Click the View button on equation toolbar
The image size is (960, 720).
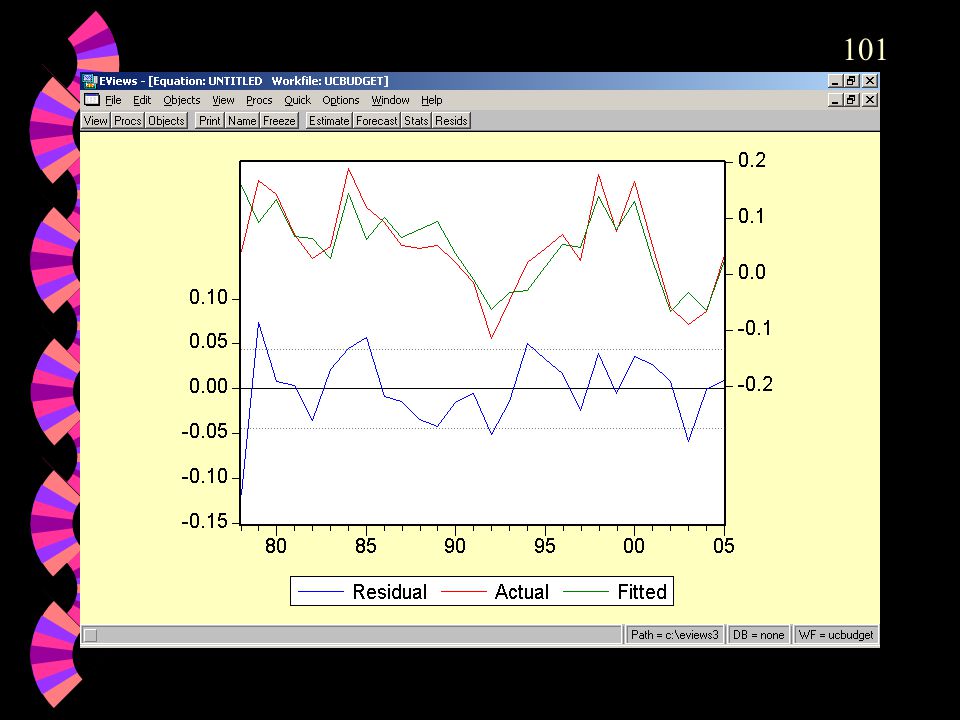pos(96,121)
